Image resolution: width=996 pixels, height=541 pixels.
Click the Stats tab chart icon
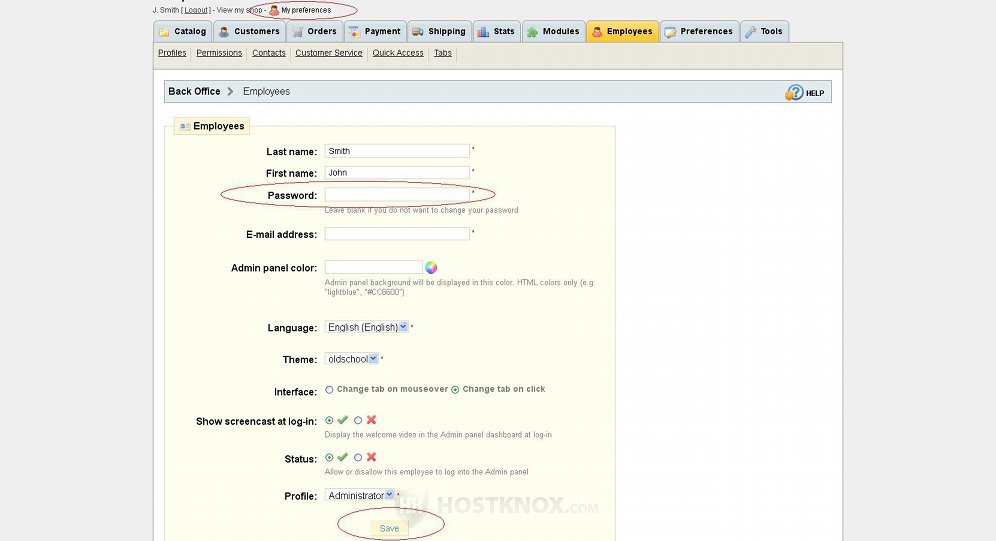point(483,32)
